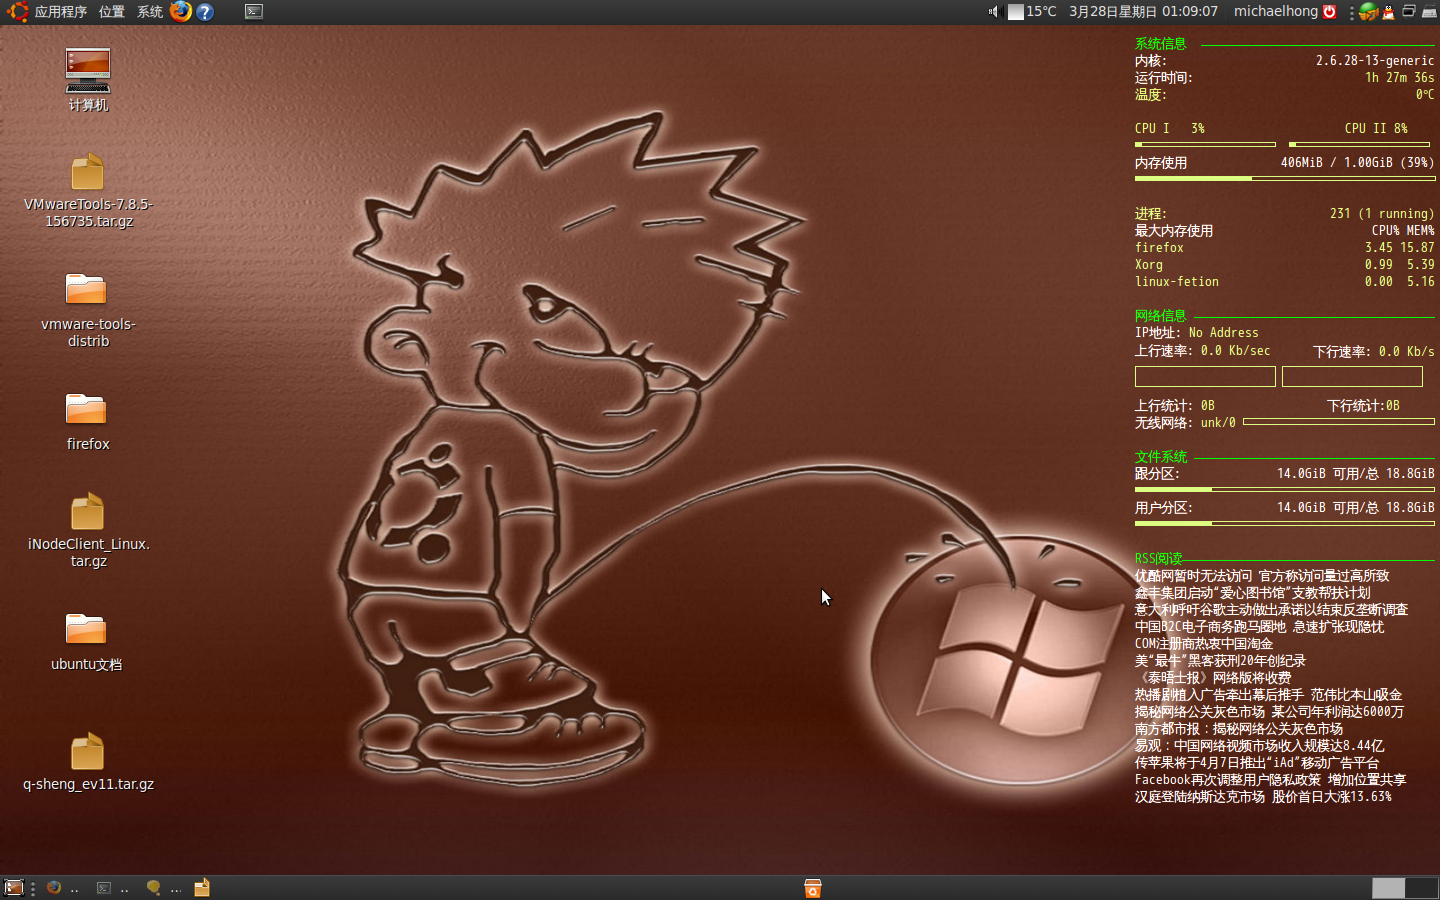Open the trash icon in bottom panel
1440x900 pixels.
[x=812, y=888]
